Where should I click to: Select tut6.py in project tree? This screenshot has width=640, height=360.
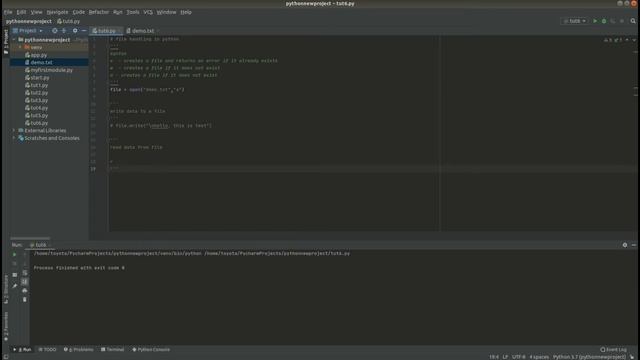[x=36, y=123]
